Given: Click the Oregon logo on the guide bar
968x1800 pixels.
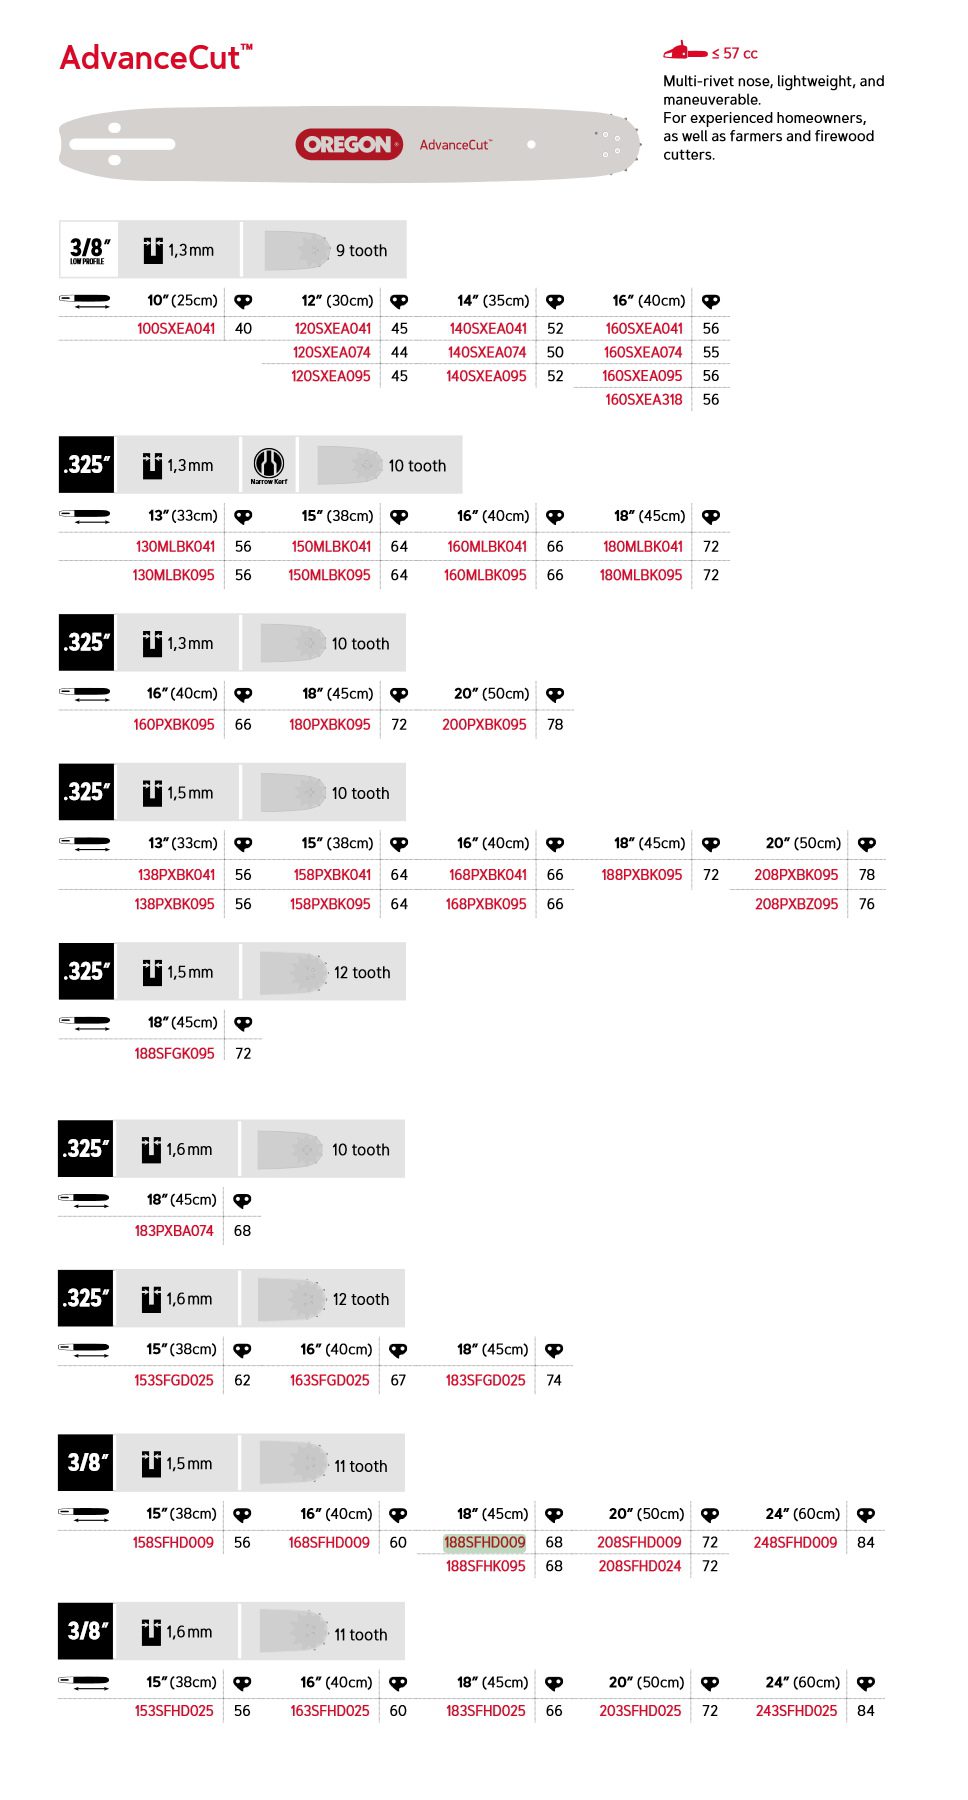Looking at the screenshot, I should coord(349,145).
